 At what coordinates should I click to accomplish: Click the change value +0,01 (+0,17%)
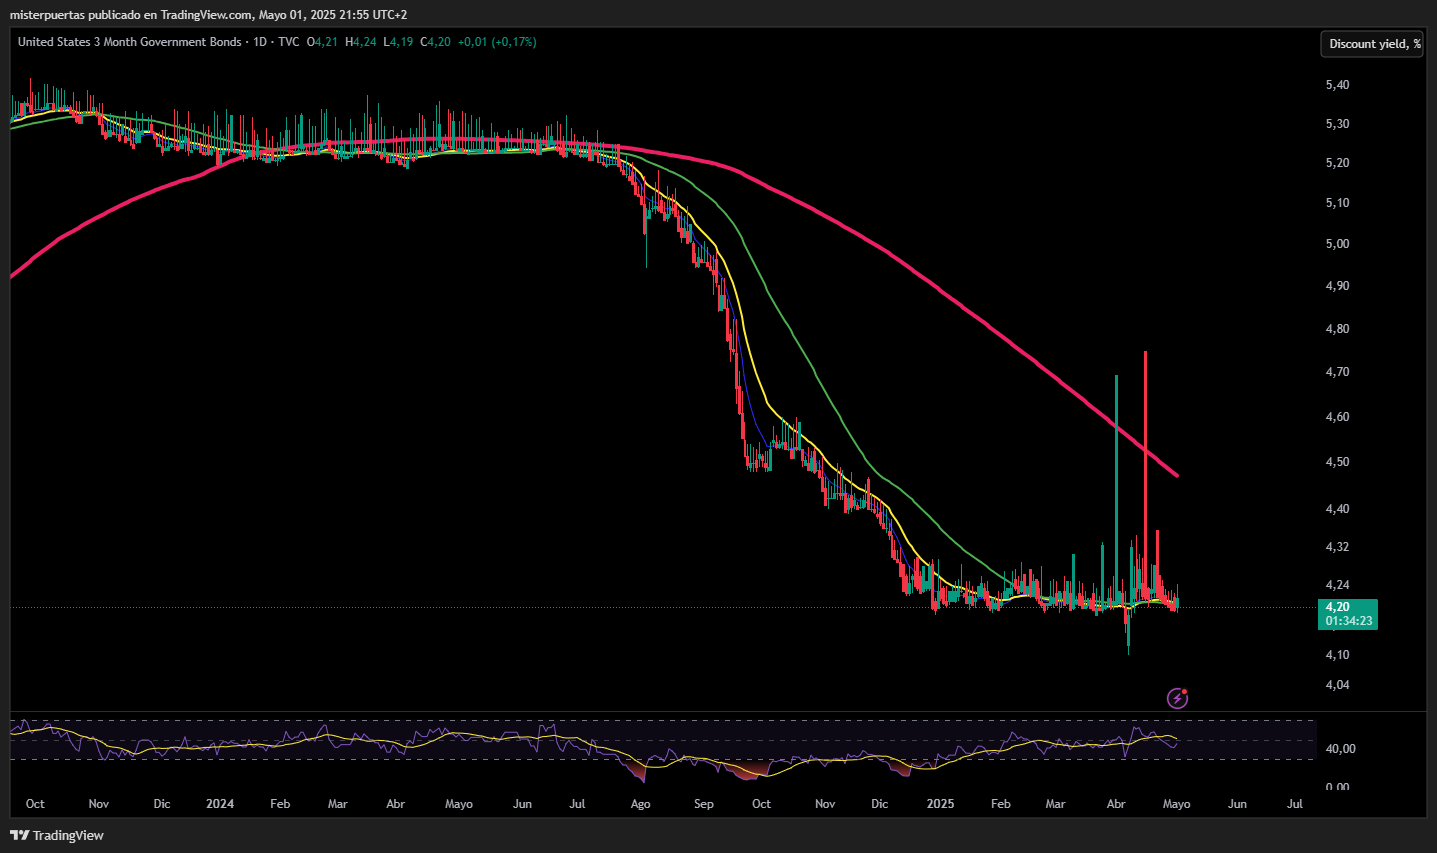[497, 42]
